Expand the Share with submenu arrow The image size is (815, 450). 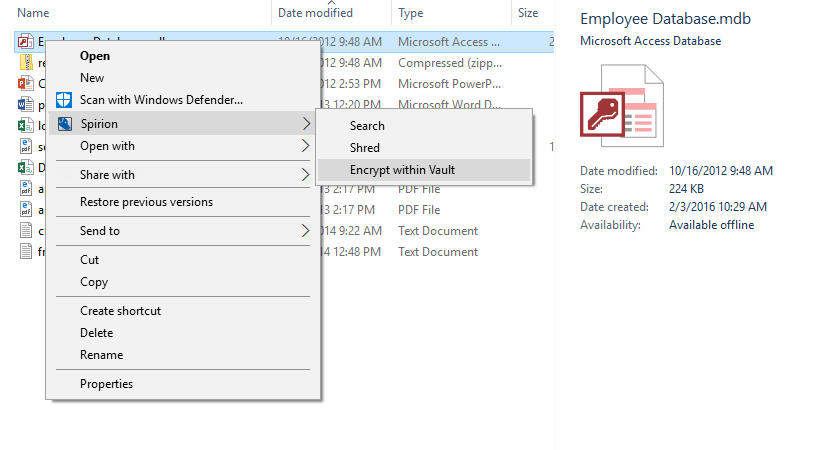pyautogui.click(x=305, y=175)
